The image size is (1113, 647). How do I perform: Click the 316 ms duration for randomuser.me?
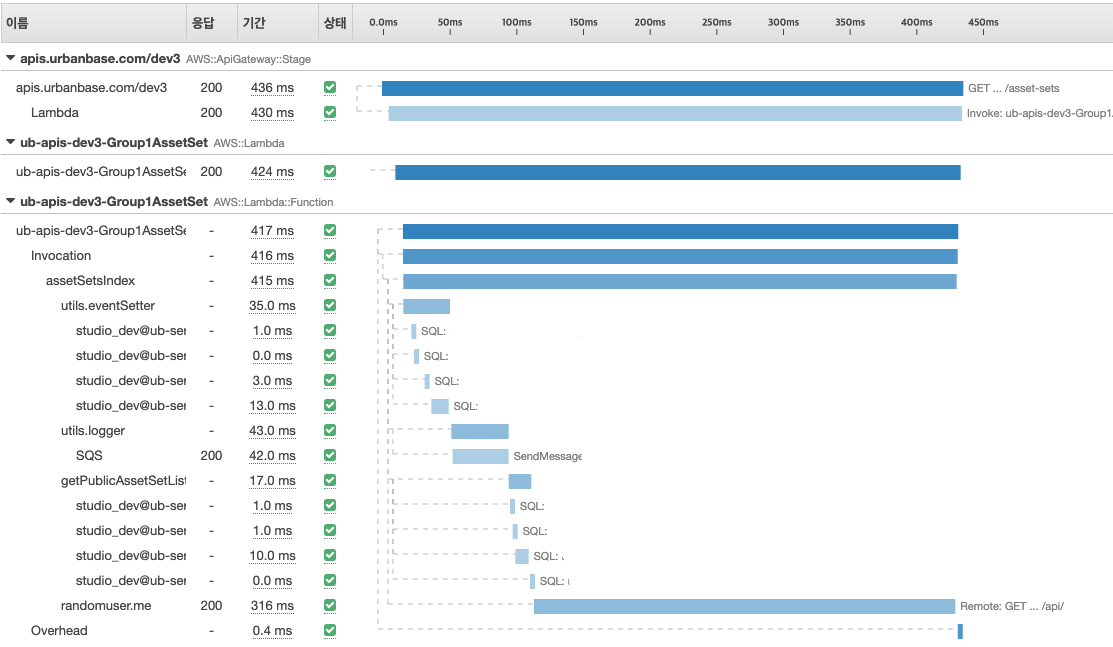click(272, 606)
